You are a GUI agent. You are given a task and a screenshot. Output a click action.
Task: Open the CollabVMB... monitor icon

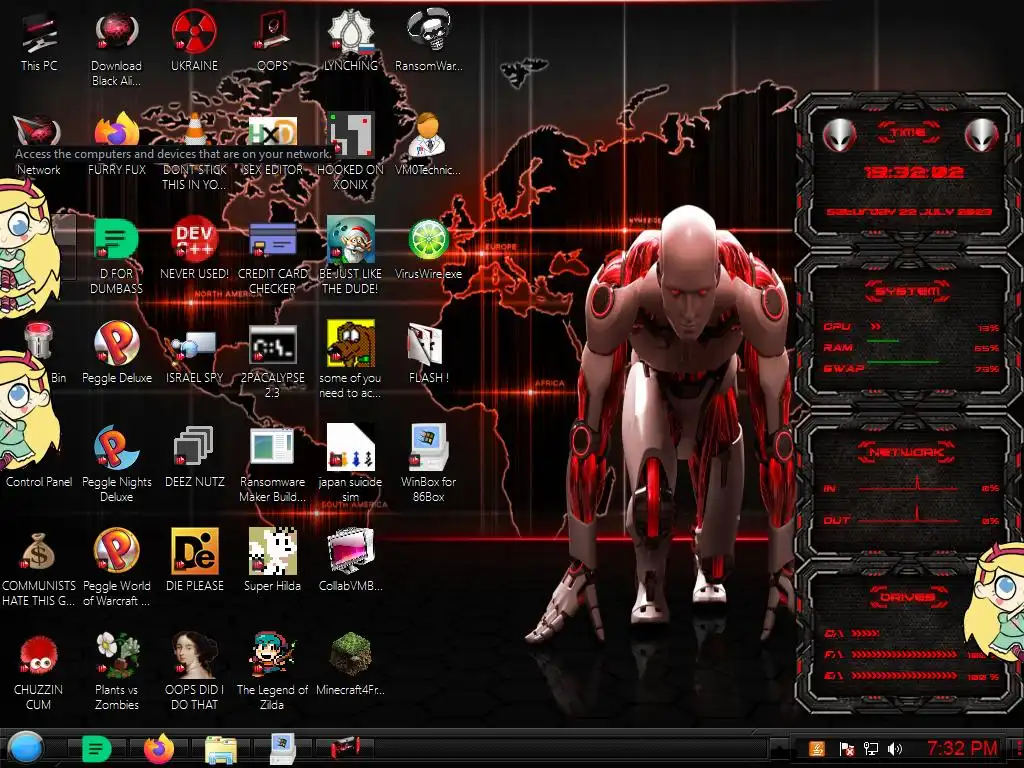[351, 560]
